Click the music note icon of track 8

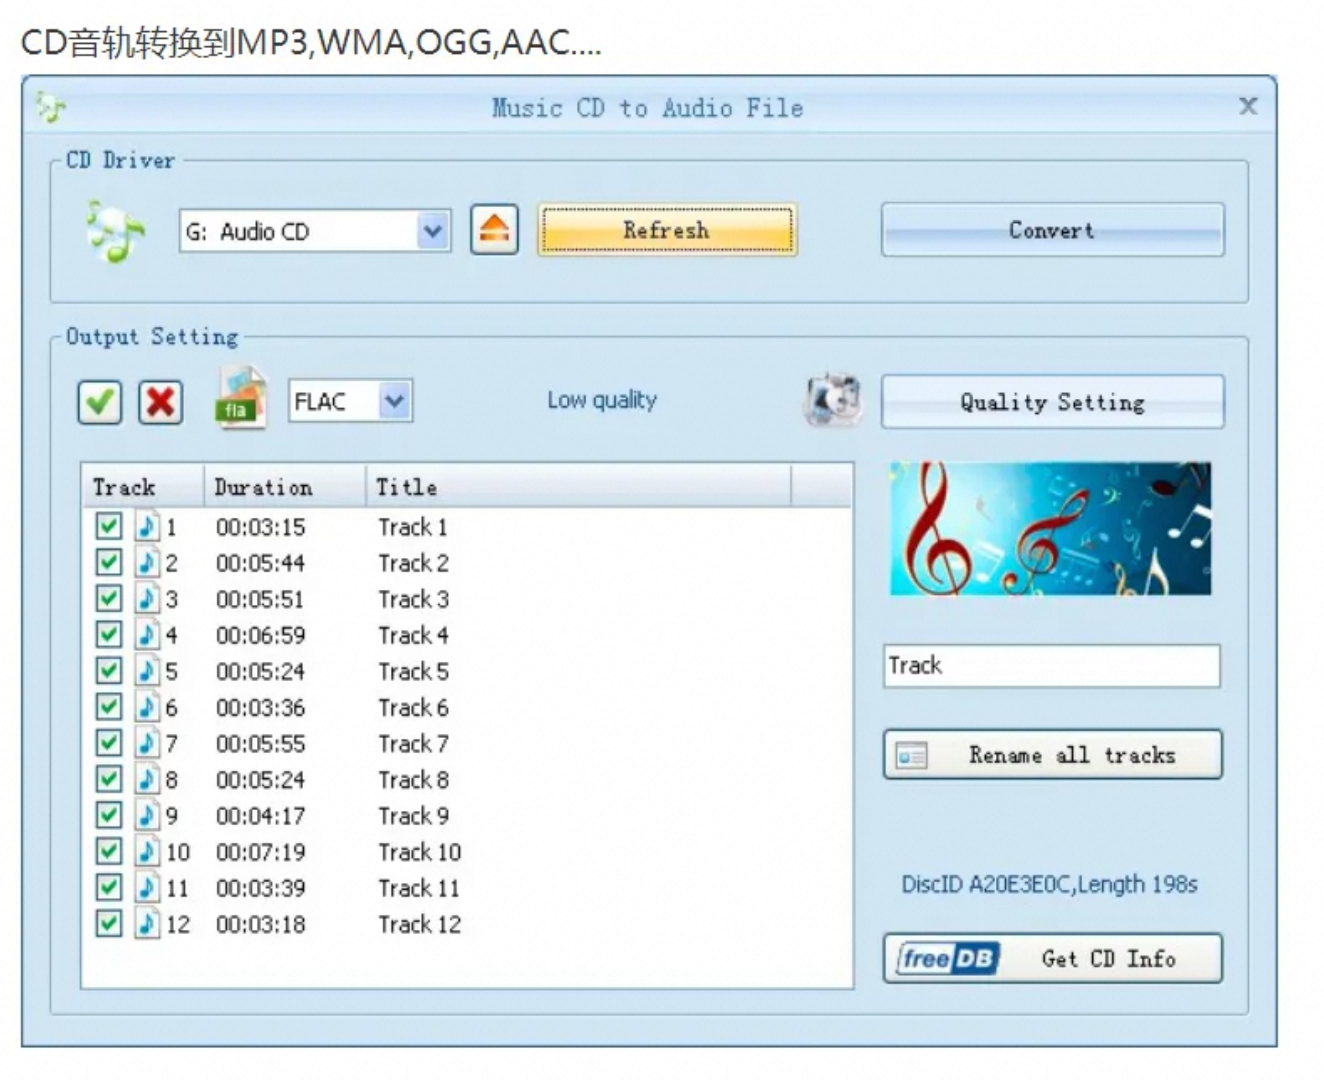(x=148, y=779)
